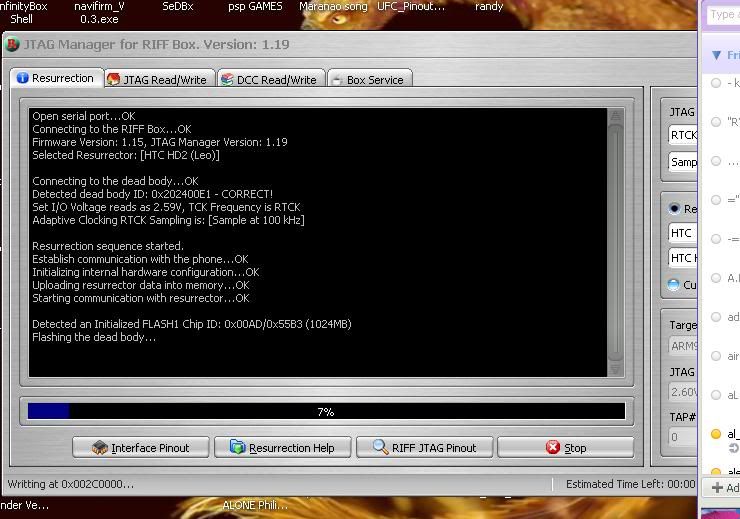The width and height of the screenshot is (740, 519).
Task: Click 'Selected Resurrector: [HTC HD2 (Leo)]' line
Action: pyautogui.click(x=126, y=155)
